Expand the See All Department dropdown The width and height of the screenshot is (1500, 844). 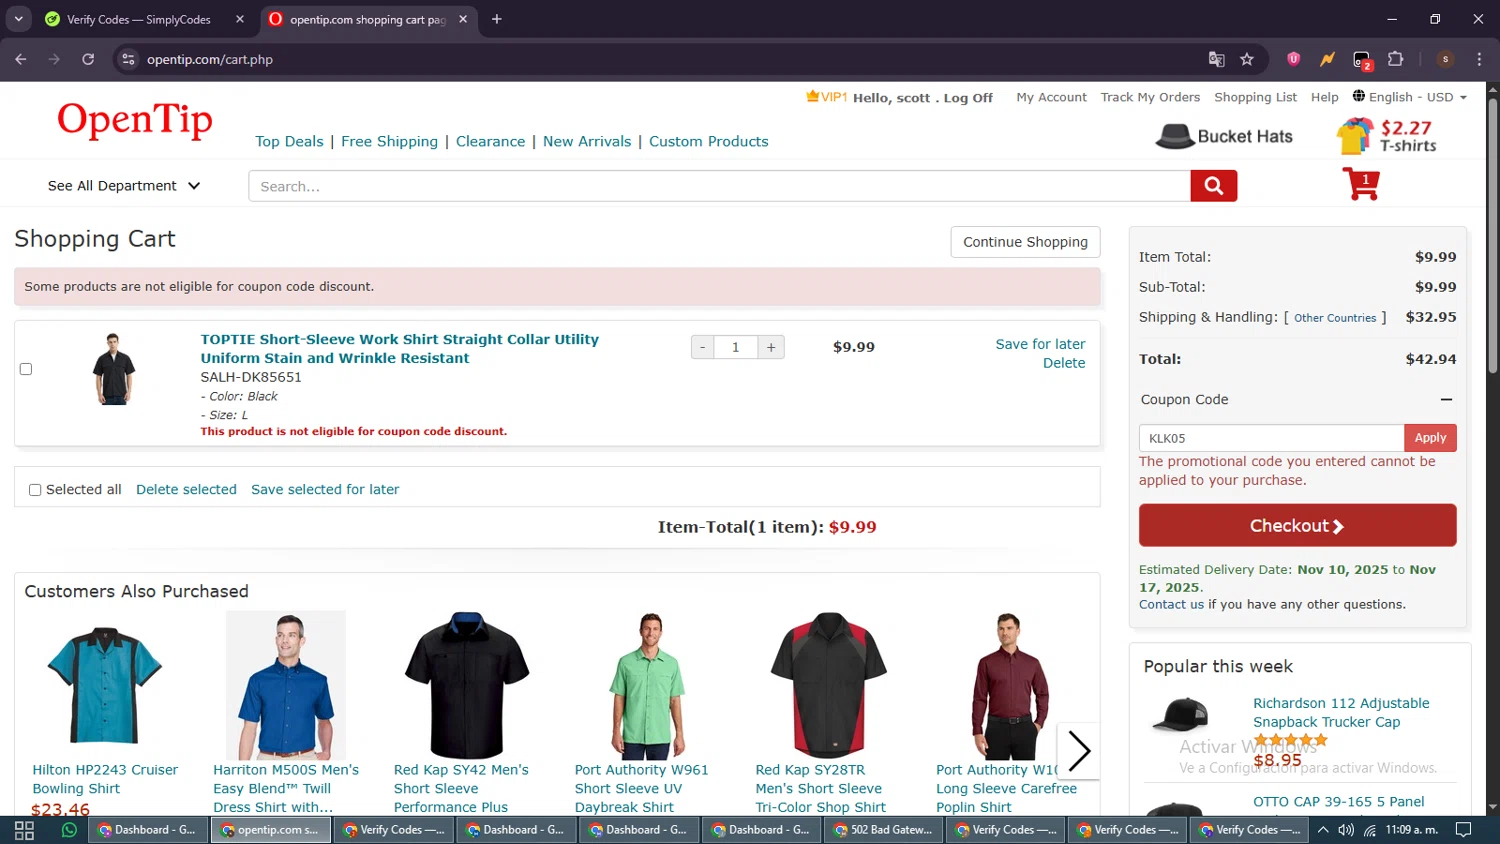124,186
